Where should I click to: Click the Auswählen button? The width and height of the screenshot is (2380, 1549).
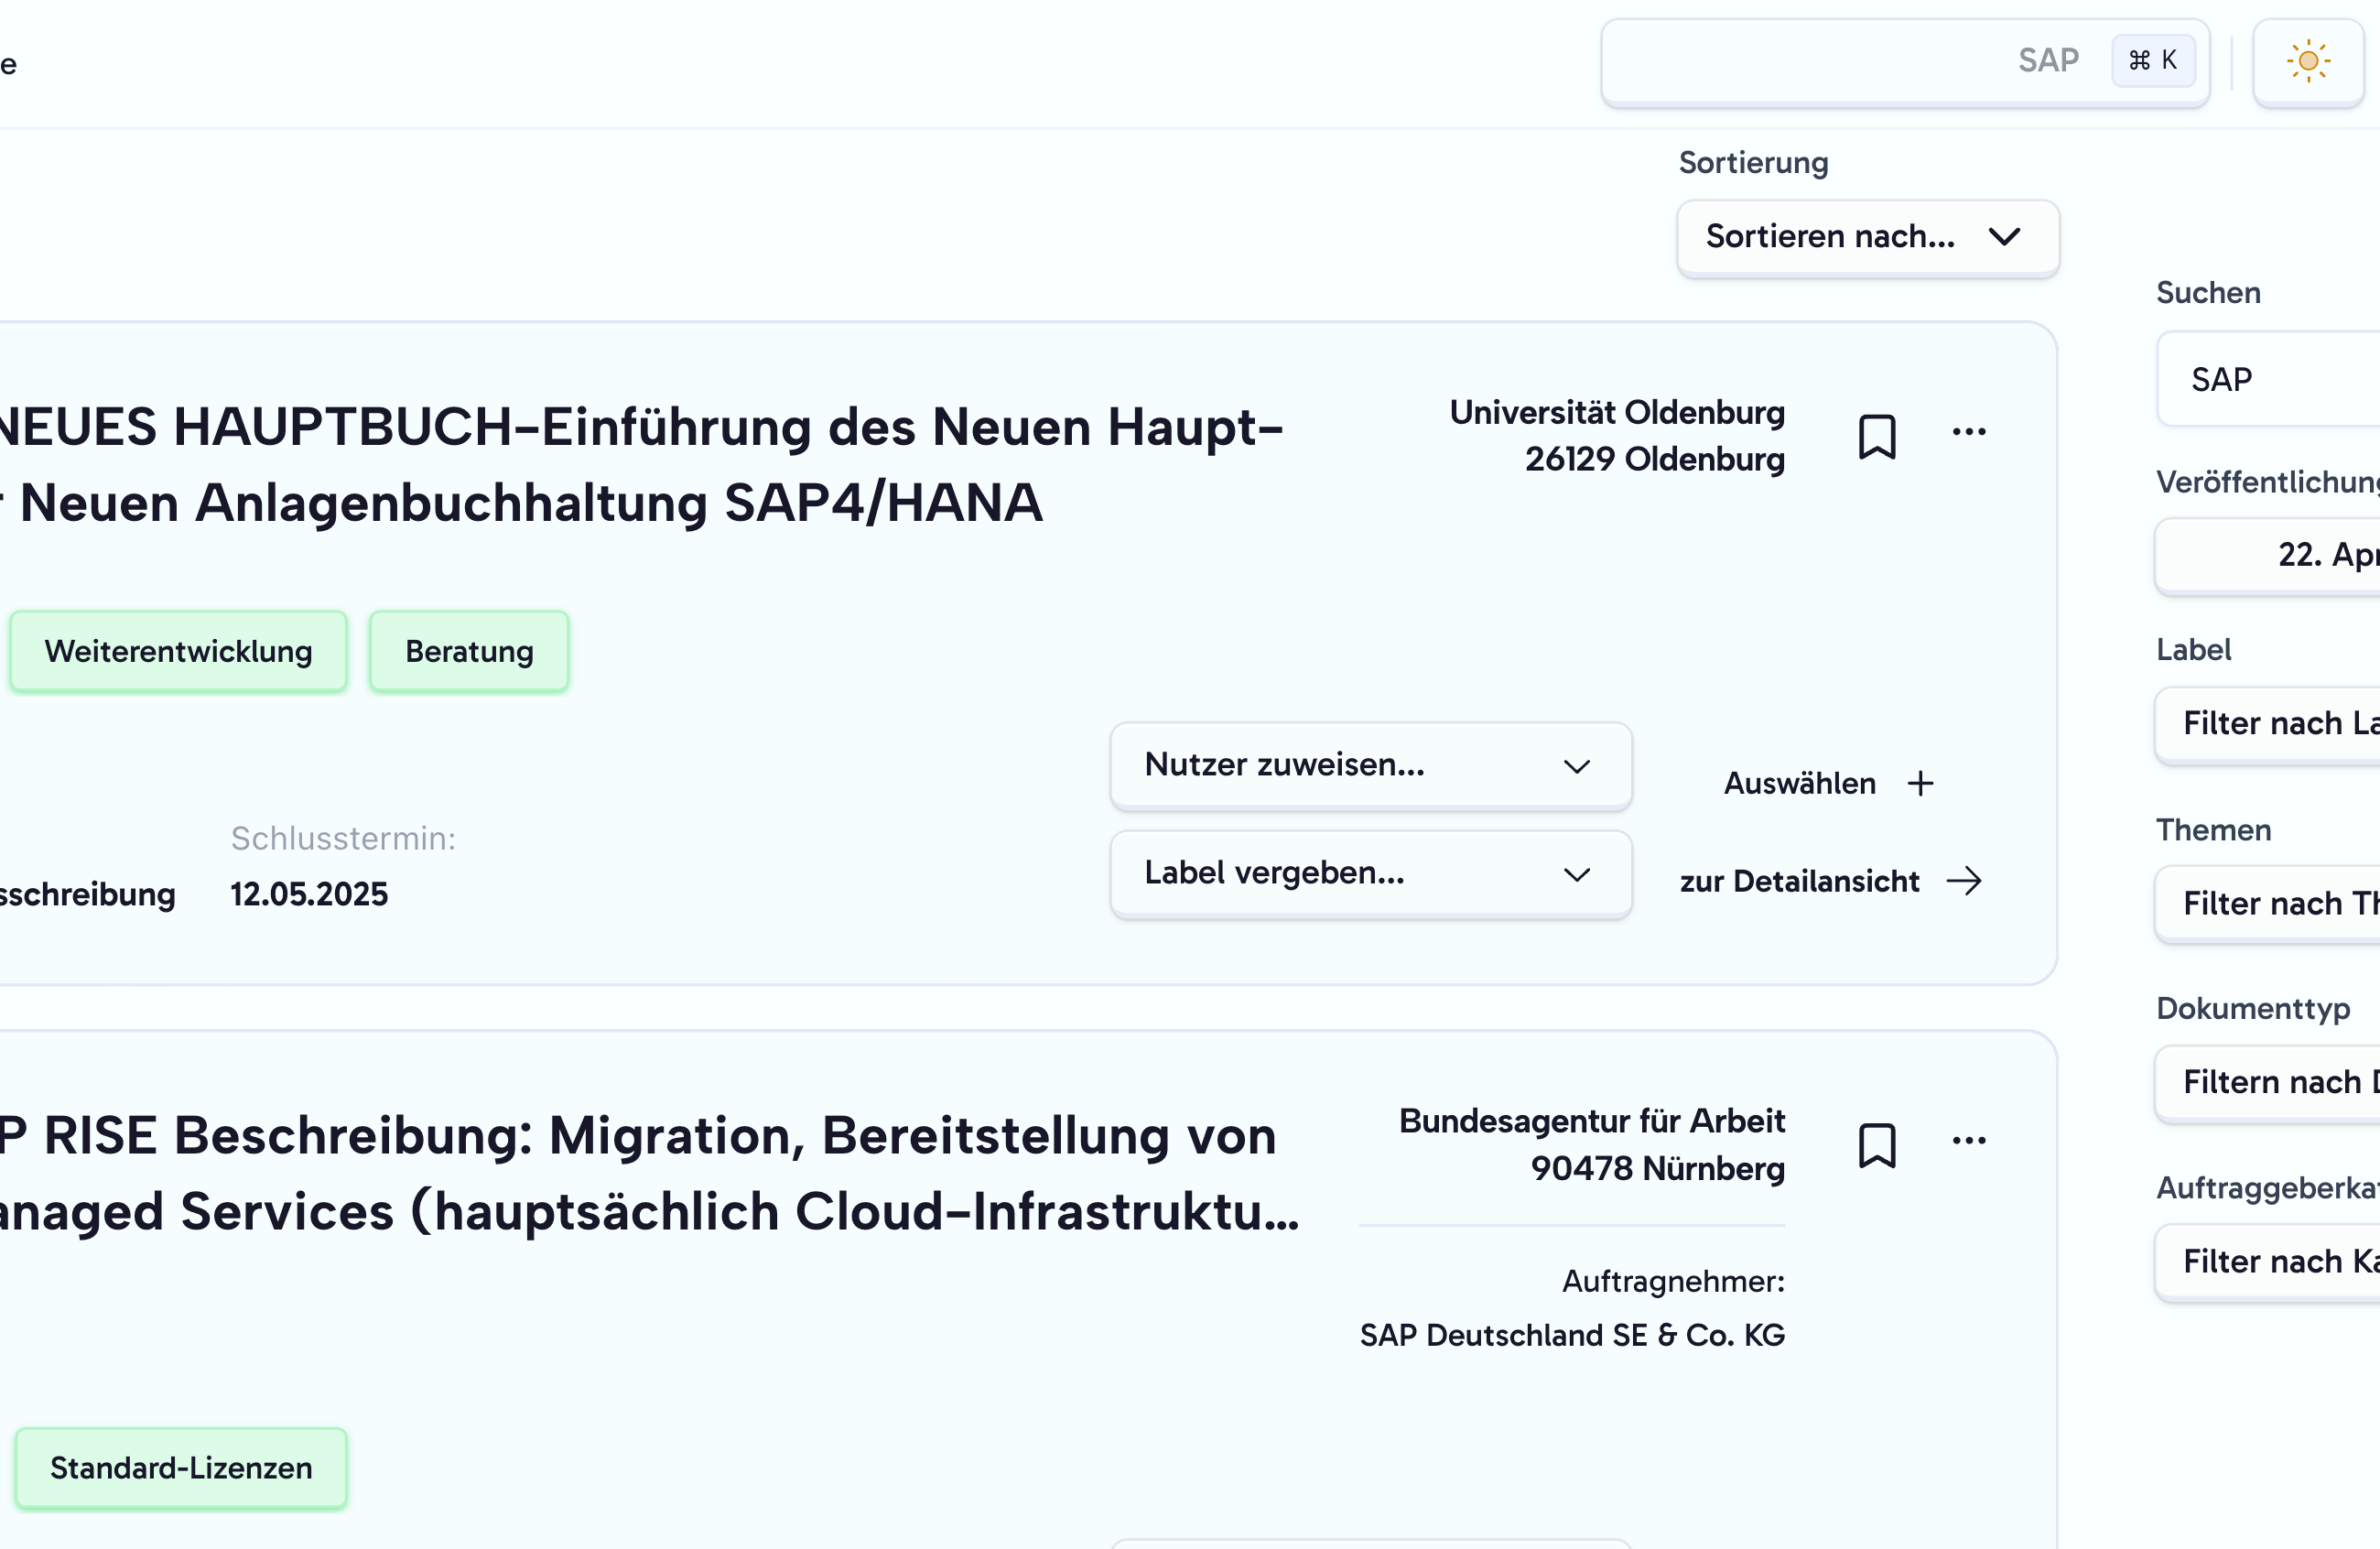click(x=1799, y=783)
